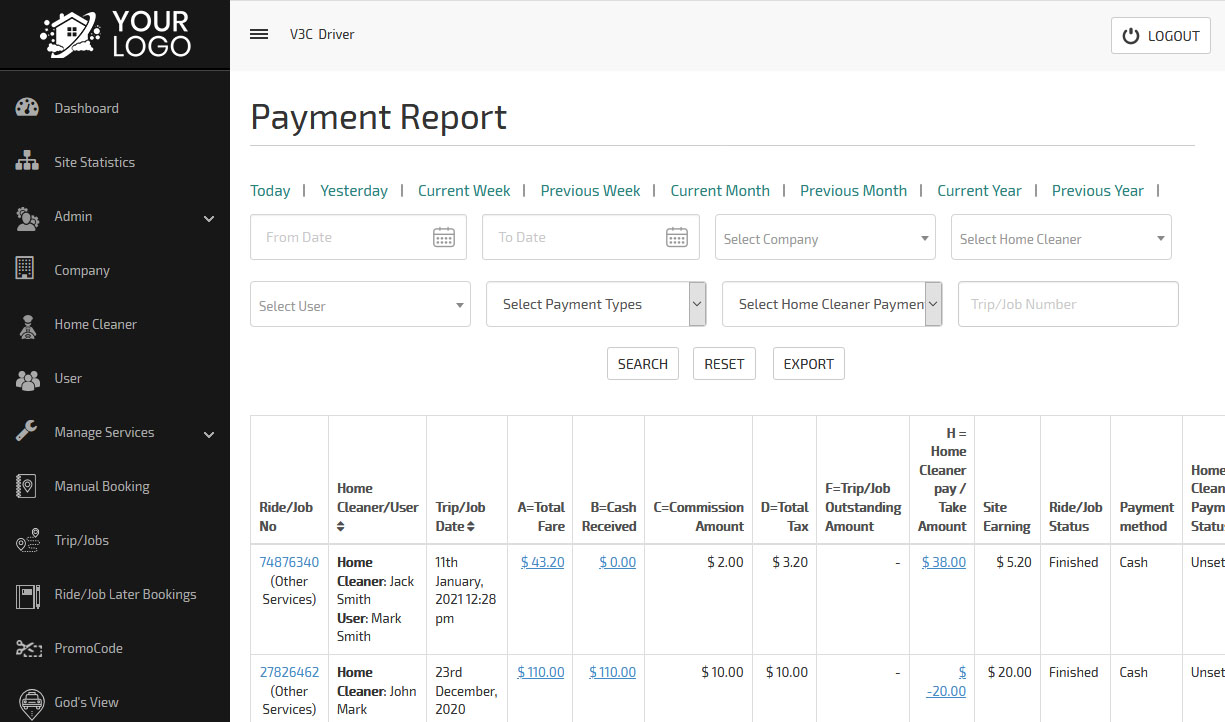Focus the To Date field
The height and width of the screenshot is (722, 1225).
591,237
